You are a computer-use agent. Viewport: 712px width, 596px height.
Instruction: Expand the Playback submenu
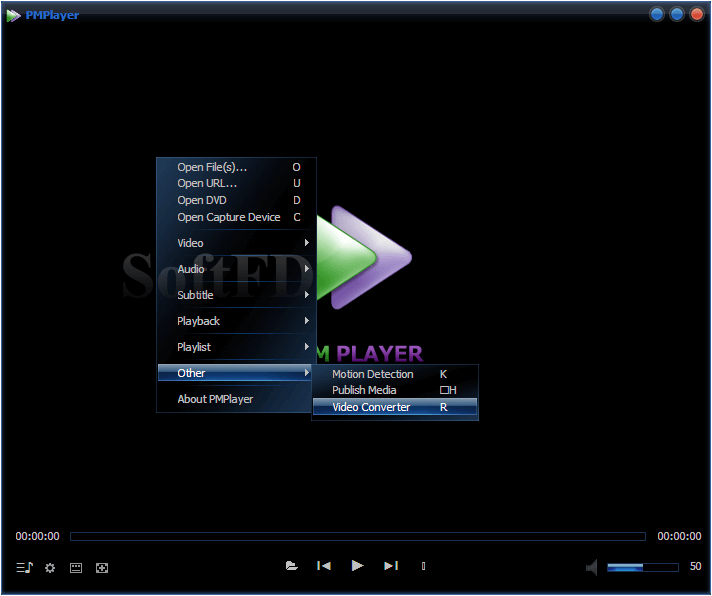coord(236,321)
